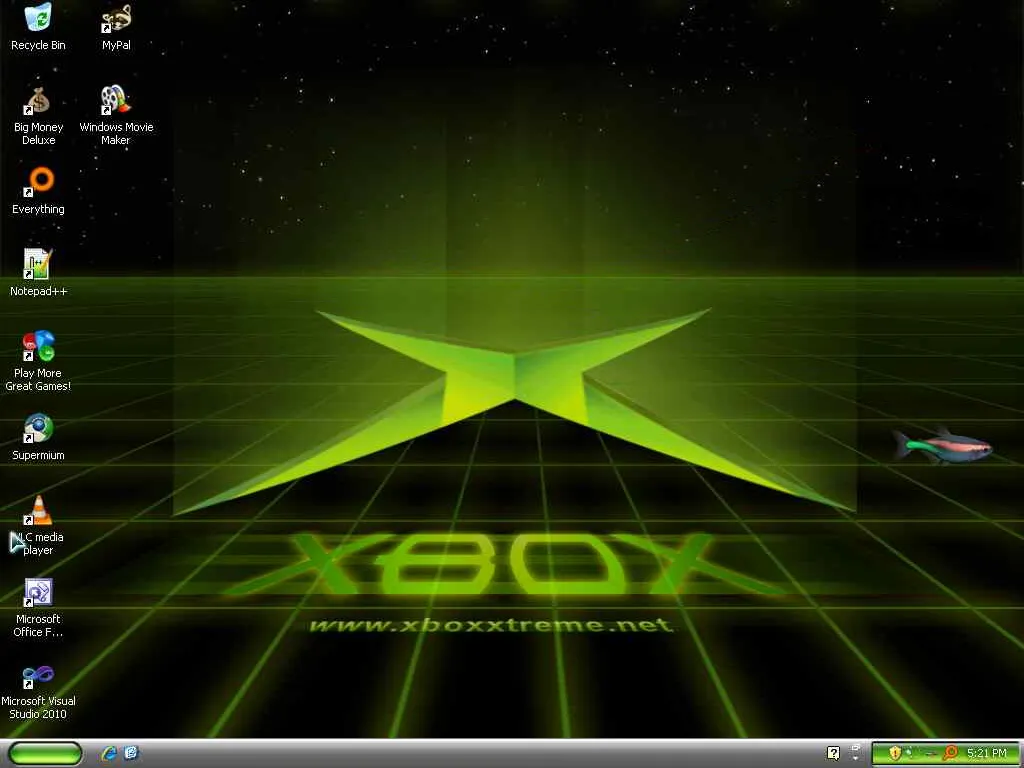Viewport: 1024px width, 768px height.
Task: Open the green Start button
Action: [x=46, y=753]
